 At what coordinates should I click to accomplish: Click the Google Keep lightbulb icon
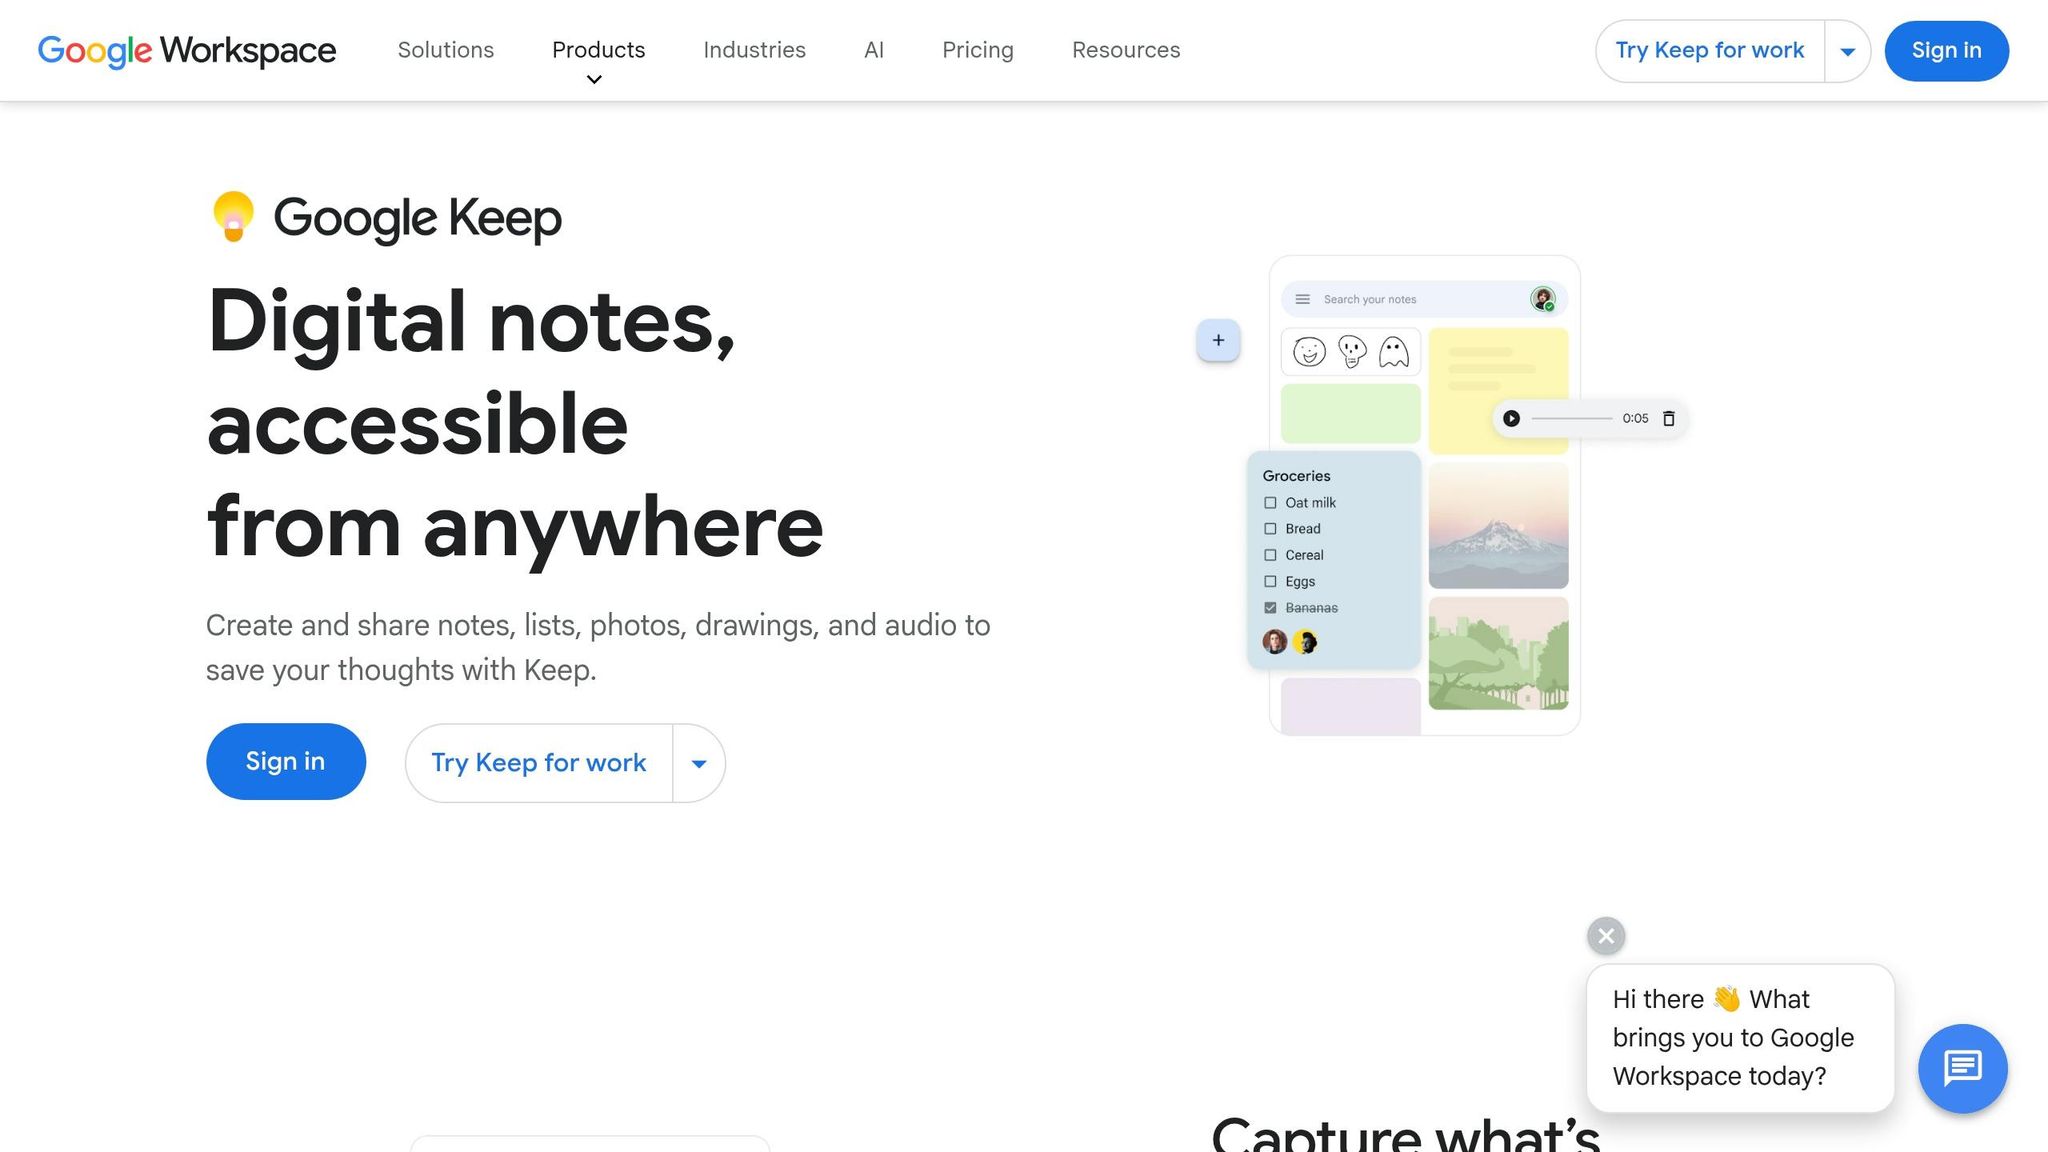click(233, 216)
